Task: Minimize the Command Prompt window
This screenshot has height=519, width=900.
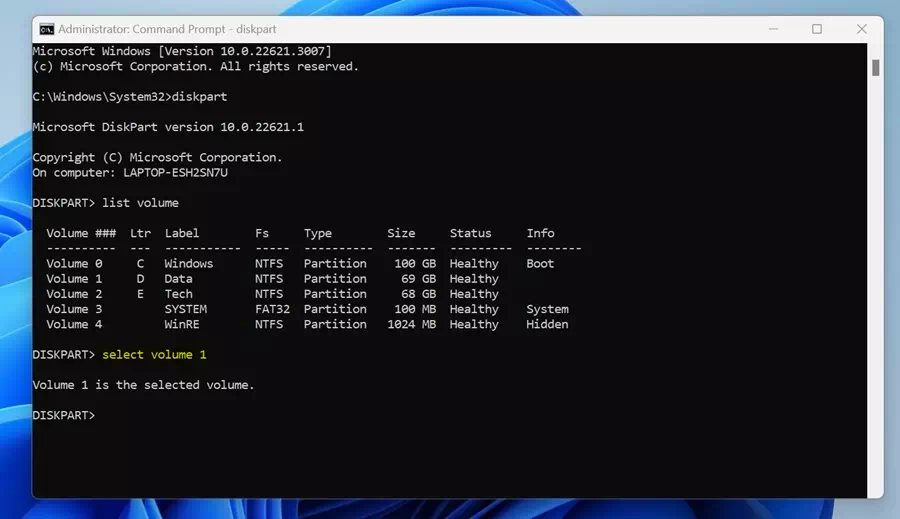Action: tap(773, 29)
